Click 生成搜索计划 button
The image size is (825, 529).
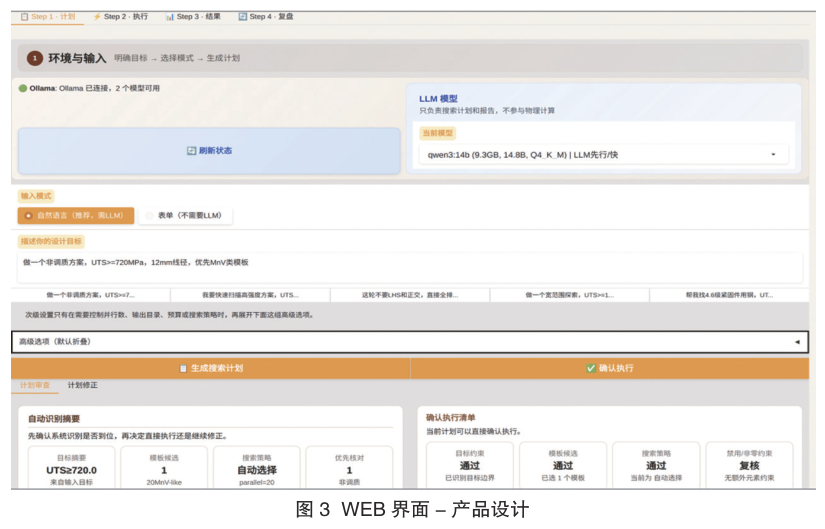click(x=210, y=368)
